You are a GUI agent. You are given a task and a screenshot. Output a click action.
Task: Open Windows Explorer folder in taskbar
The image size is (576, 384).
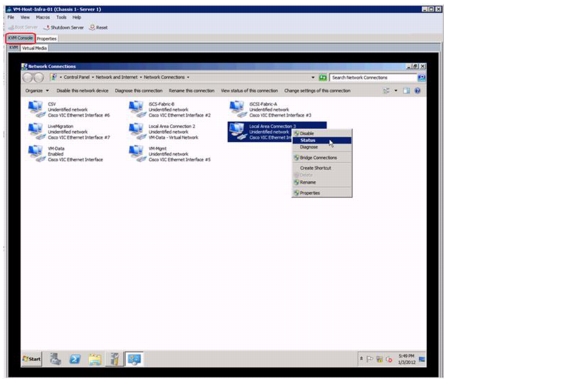coord(95,359)
